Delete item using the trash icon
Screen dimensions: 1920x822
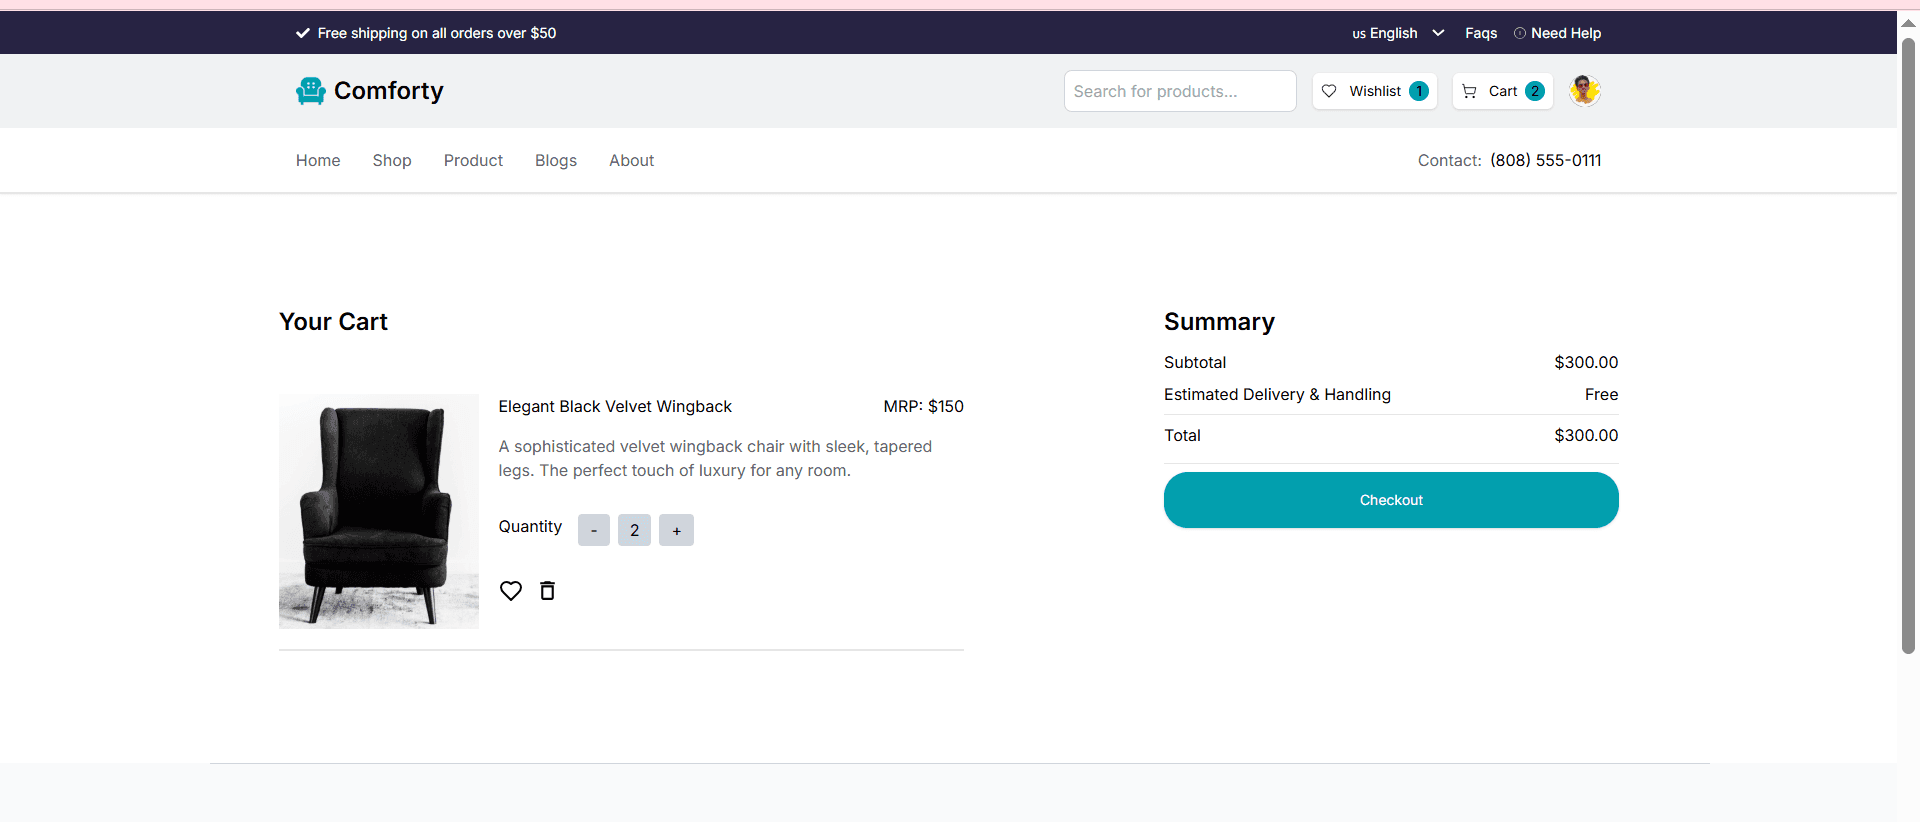pos(547,591)
